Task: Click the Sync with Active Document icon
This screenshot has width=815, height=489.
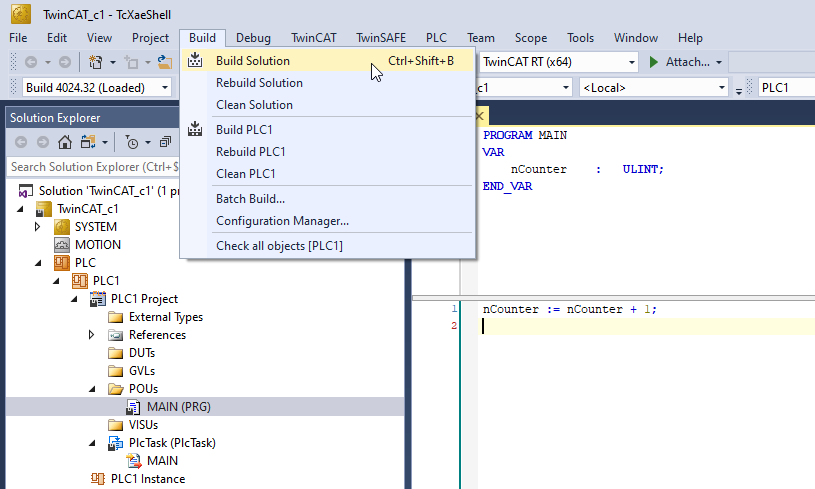Action: [x=87, y=142]
